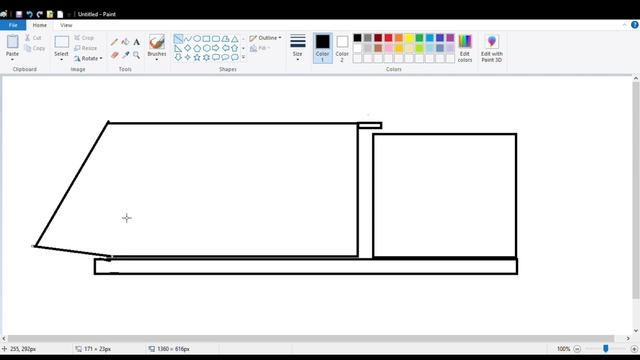Open the shape Outline dropdown
Screen dimensions: 640x360
tap(265, 38)
